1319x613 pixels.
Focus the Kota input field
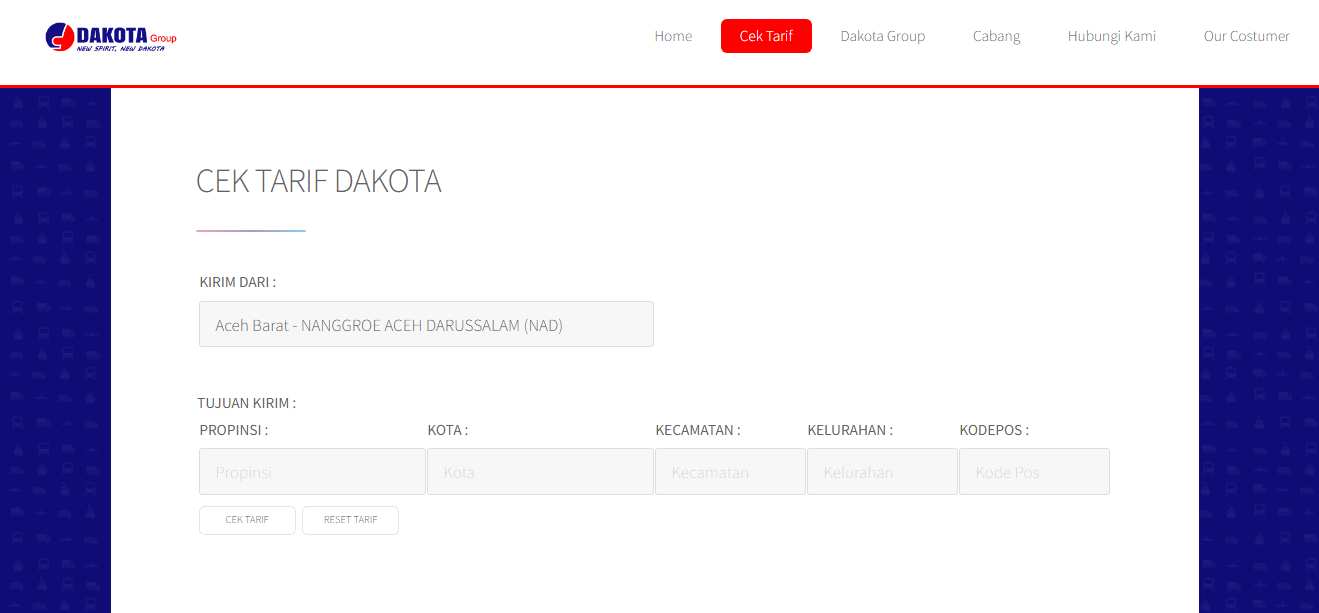coord(540,471)
